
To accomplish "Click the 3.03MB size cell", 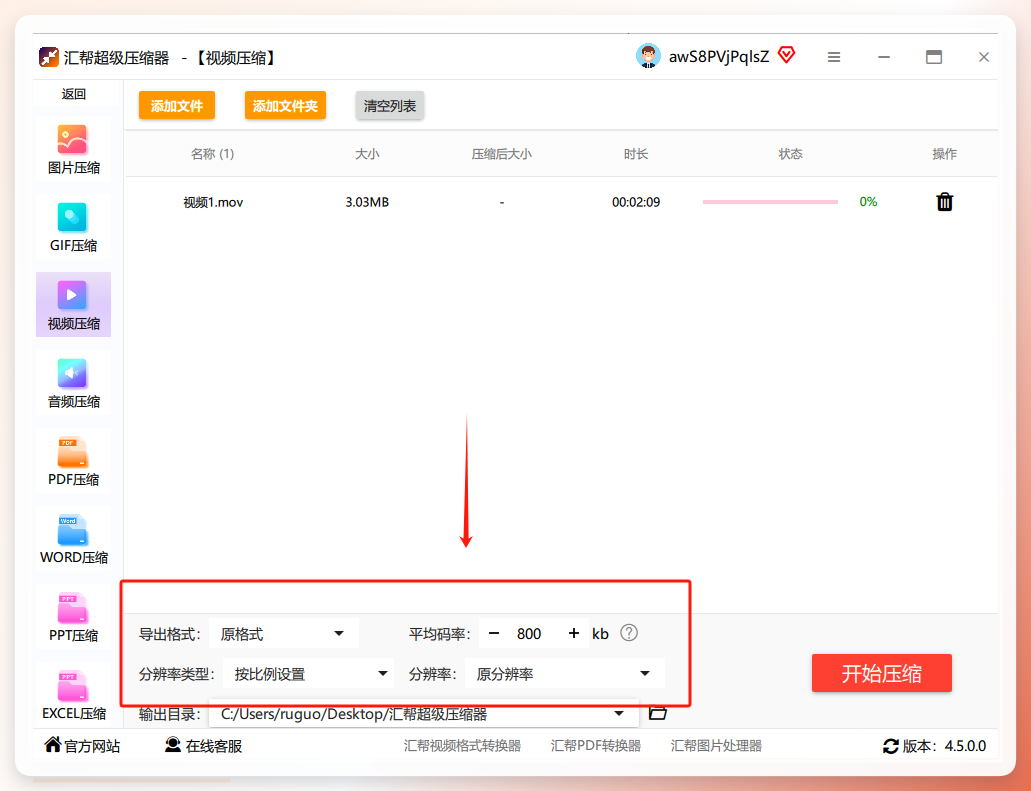I will coord(367,202).
